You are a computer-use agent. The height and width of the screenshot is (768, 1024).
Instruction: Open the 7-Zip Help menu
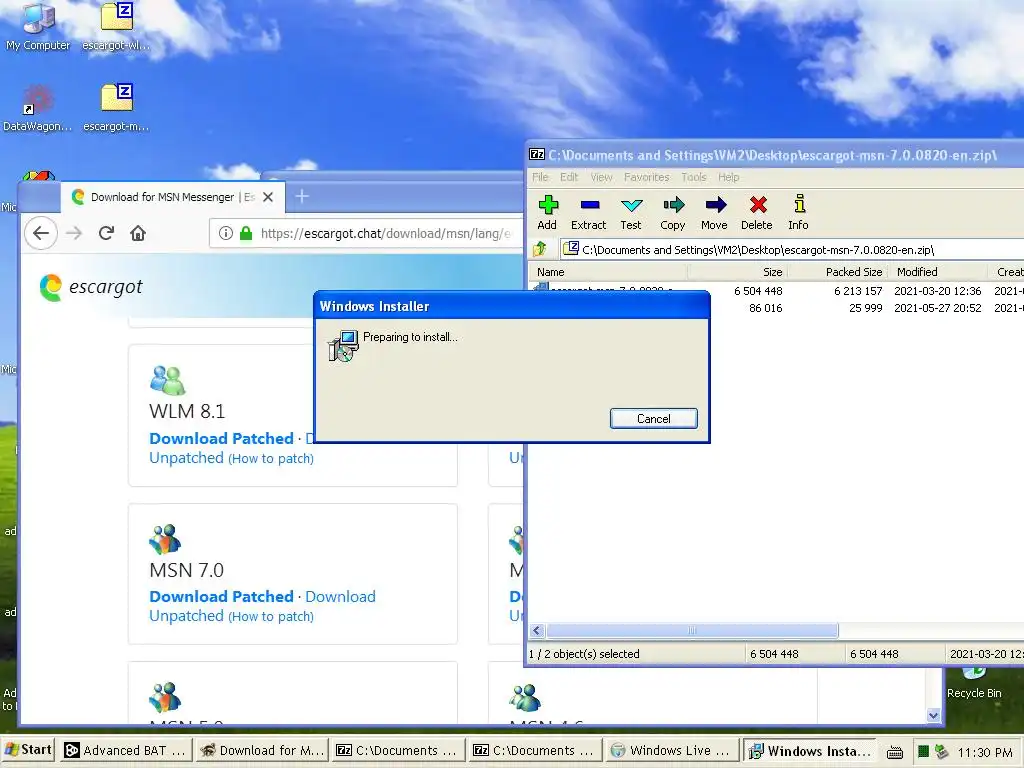729,177
